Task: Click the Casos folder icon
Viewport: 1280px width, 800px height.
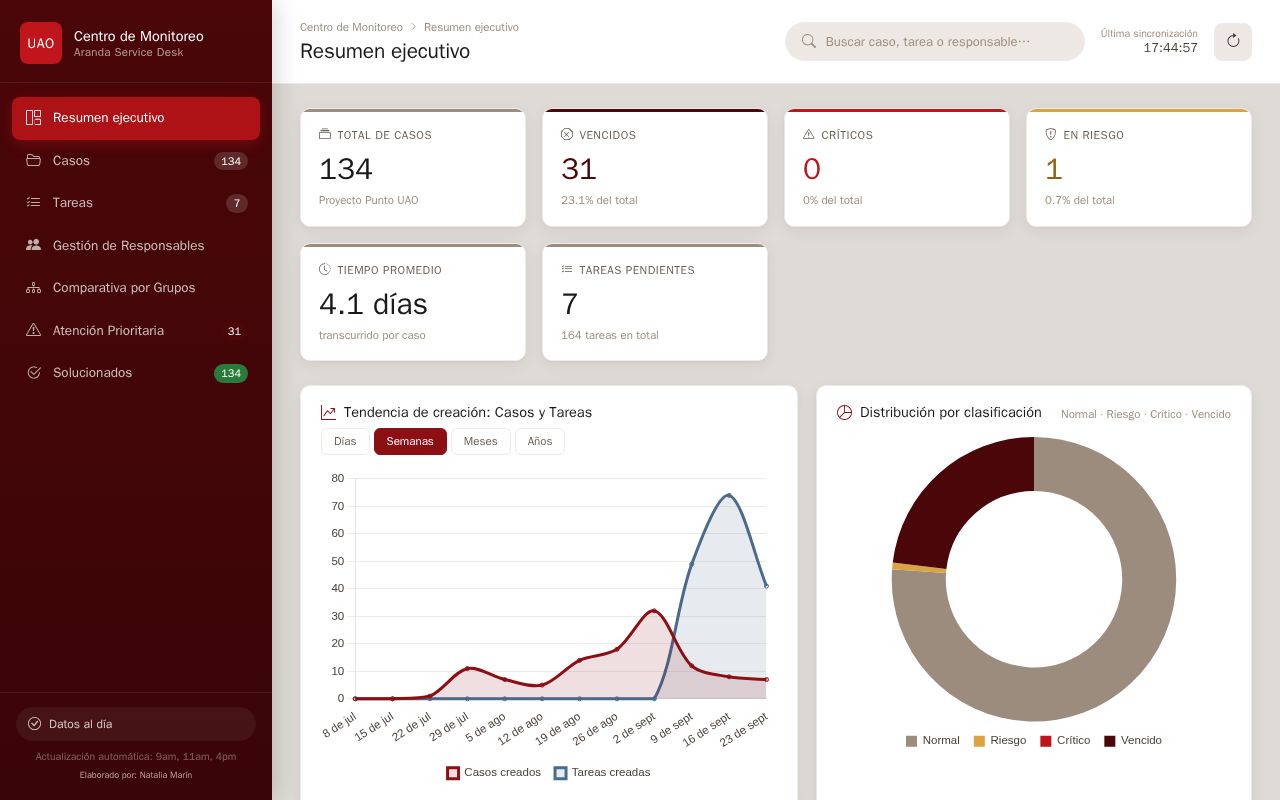Action: 33,161
